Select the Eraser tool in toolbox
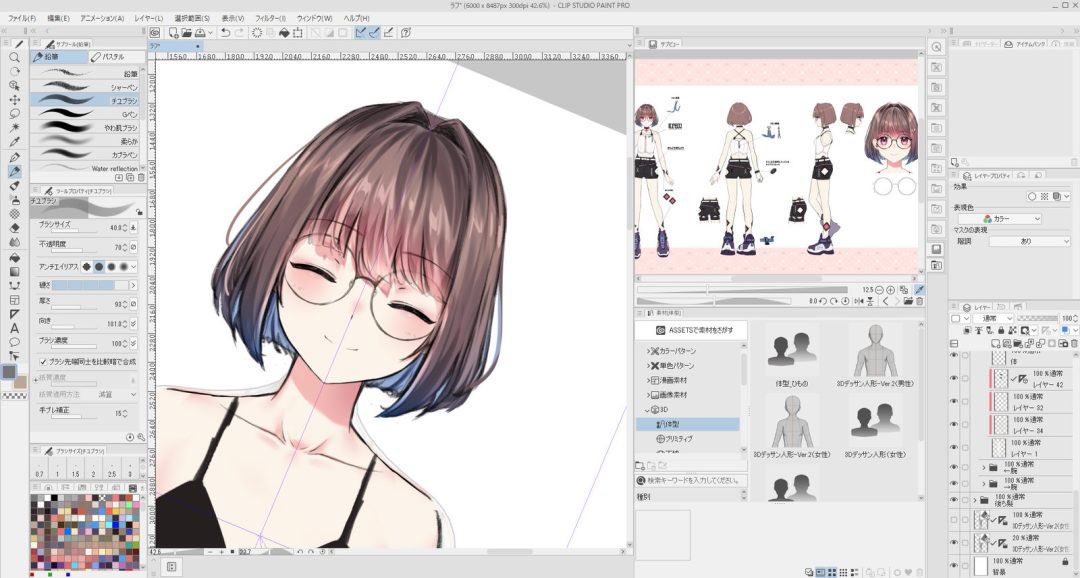Viewport: 1080px width, 578px height. 14,228
